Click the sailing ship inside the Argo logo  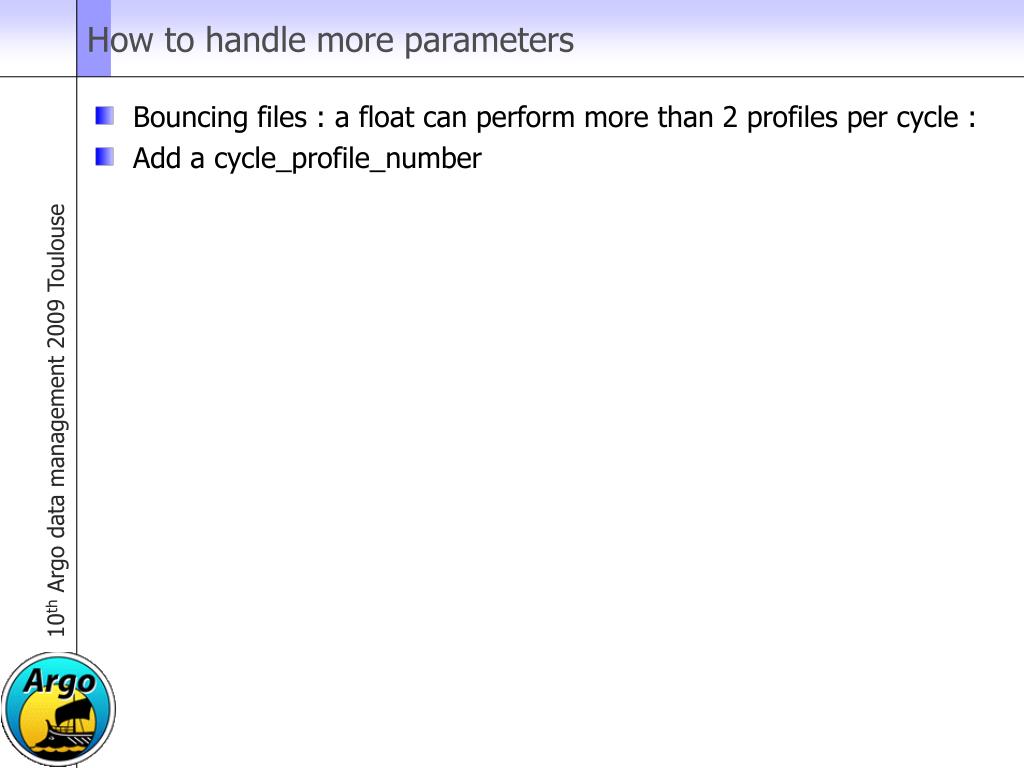click(x=65, y=724)
